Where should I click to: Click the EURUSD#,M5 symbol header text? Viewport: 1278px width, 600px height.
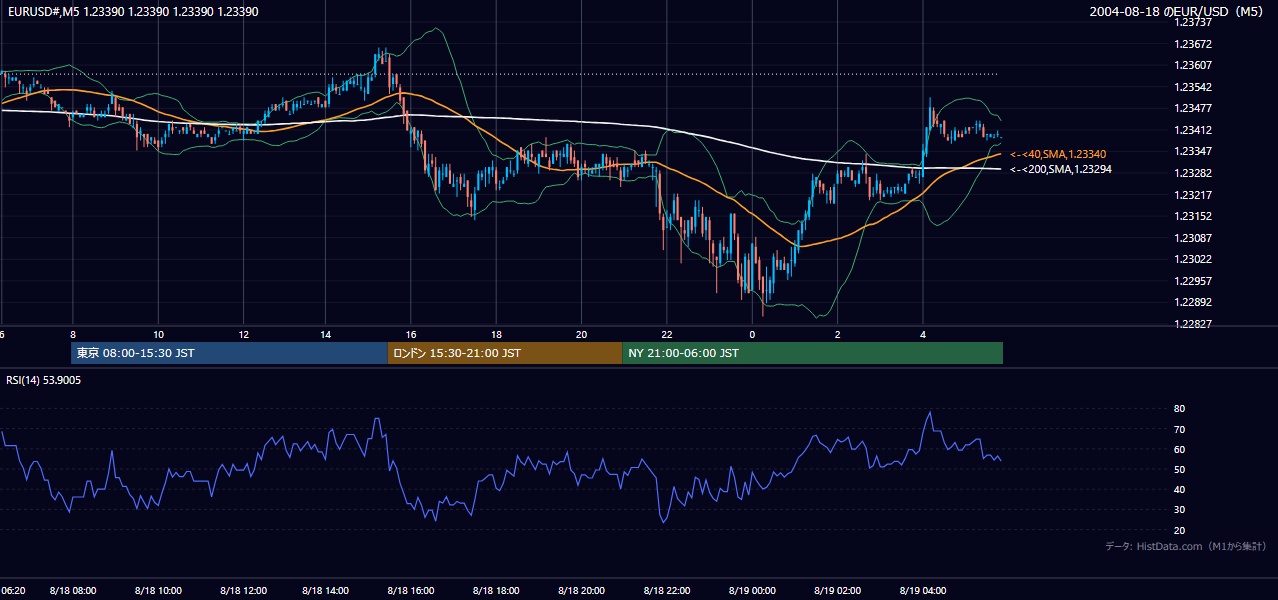pos(131,11)
